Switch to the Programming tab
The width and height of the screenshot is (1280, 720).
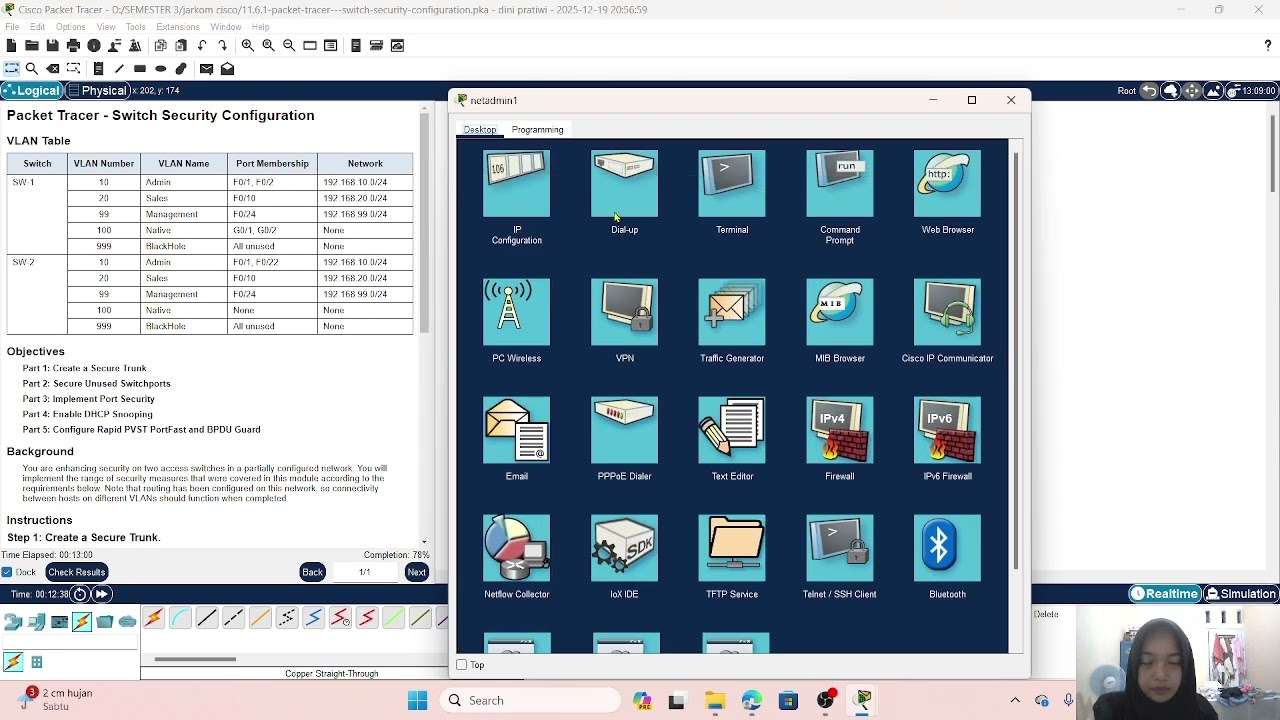tap(537, 130)
